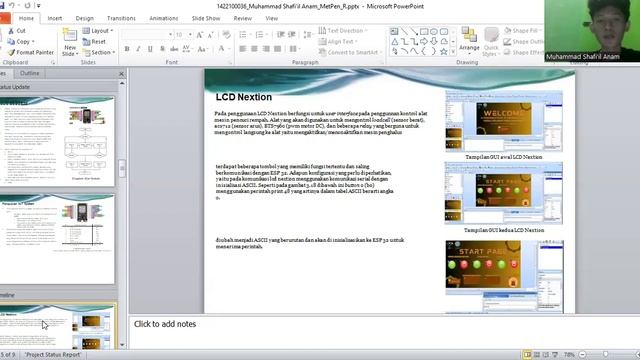This screenshot has height=360, width=640.
Task: Open the Insert ribbon tab
Action: click(x=55, y=18)
